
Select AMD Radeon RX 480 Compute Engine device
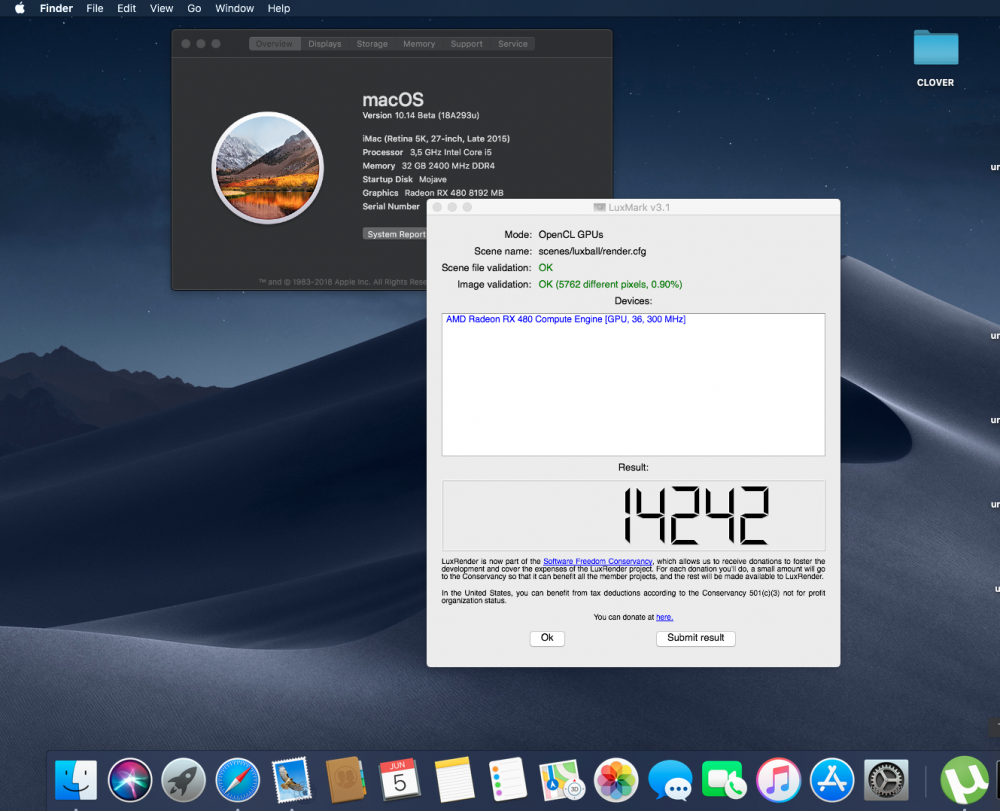click(566, 319)
